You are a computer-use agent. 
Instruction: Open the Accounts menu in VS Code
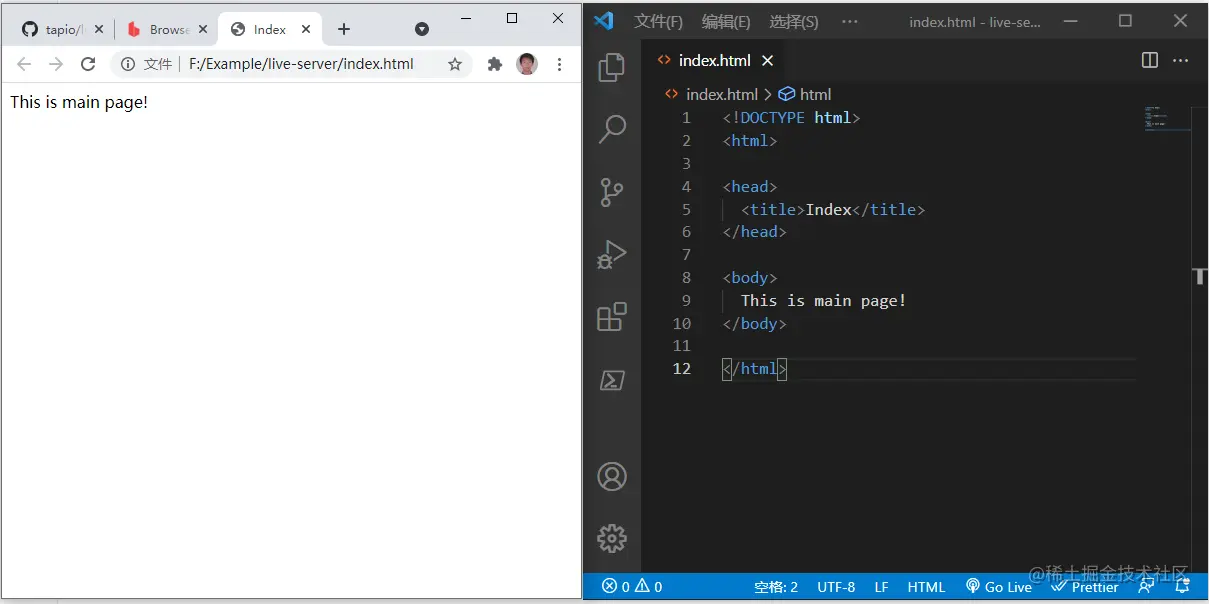(611, 476)
